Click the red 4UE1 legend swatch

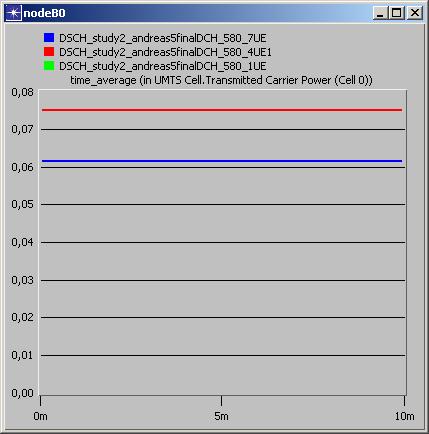pos(49,52)
